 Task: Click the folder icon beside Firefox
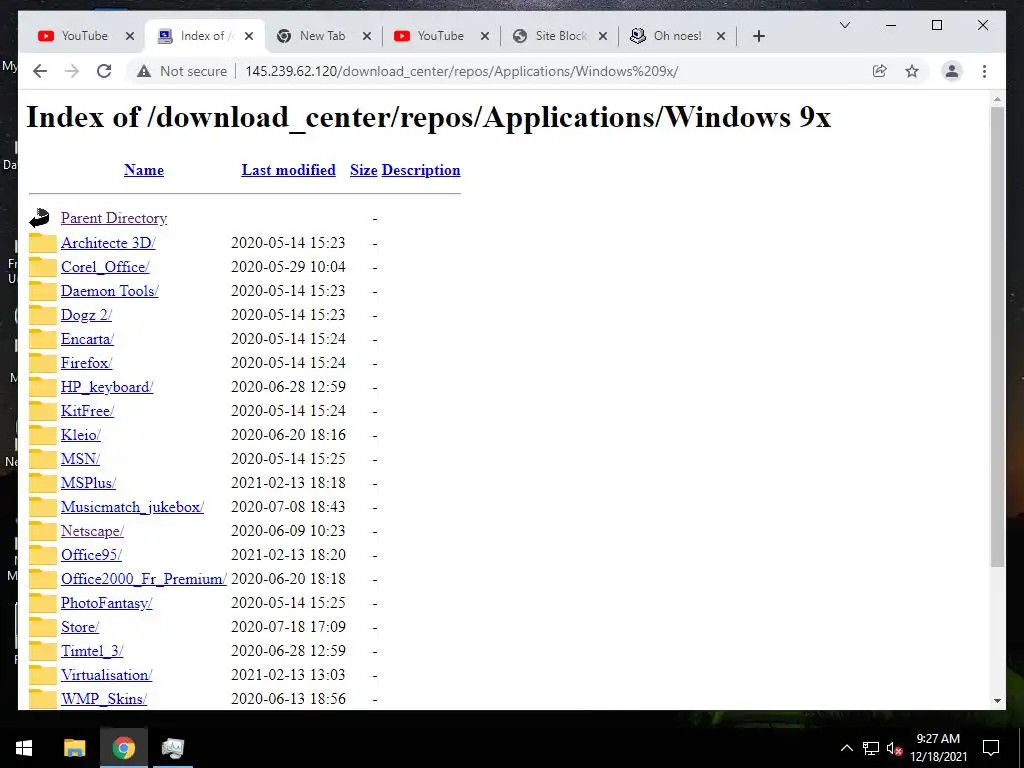42,362
